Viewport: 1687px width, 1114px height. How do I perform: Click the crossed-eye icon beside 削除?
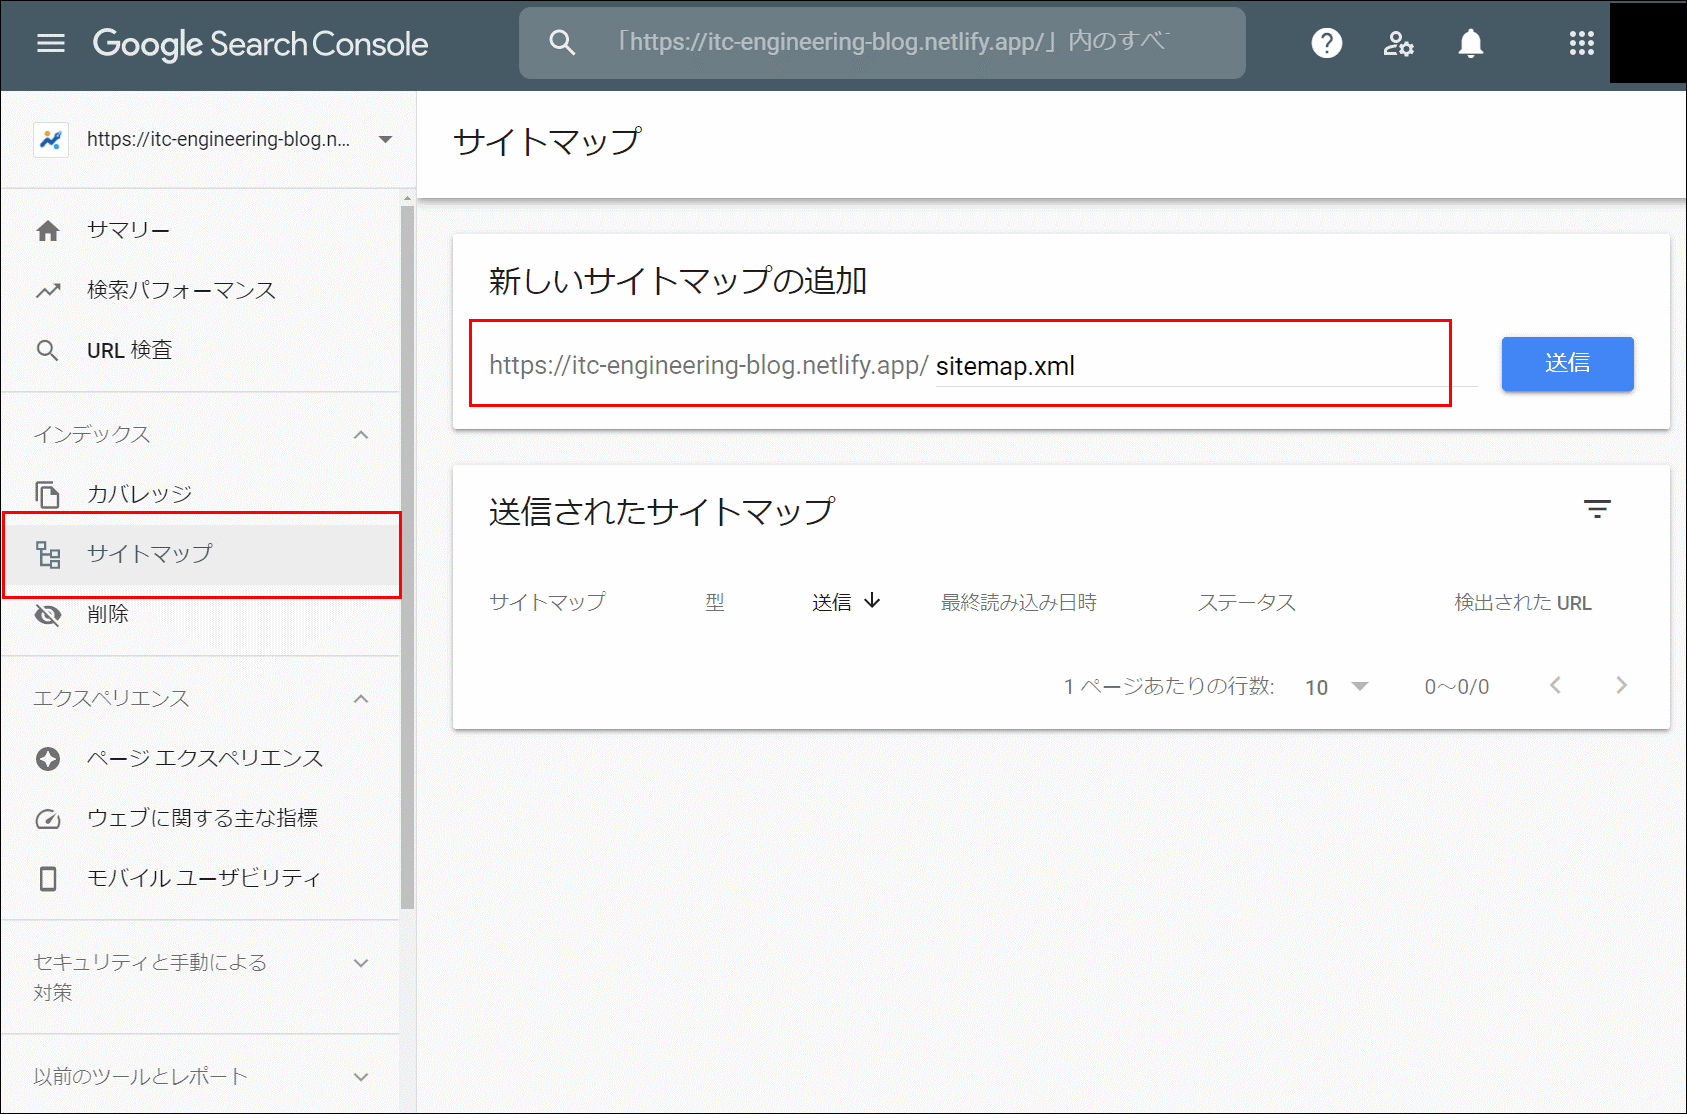click(x=48, y=614)
